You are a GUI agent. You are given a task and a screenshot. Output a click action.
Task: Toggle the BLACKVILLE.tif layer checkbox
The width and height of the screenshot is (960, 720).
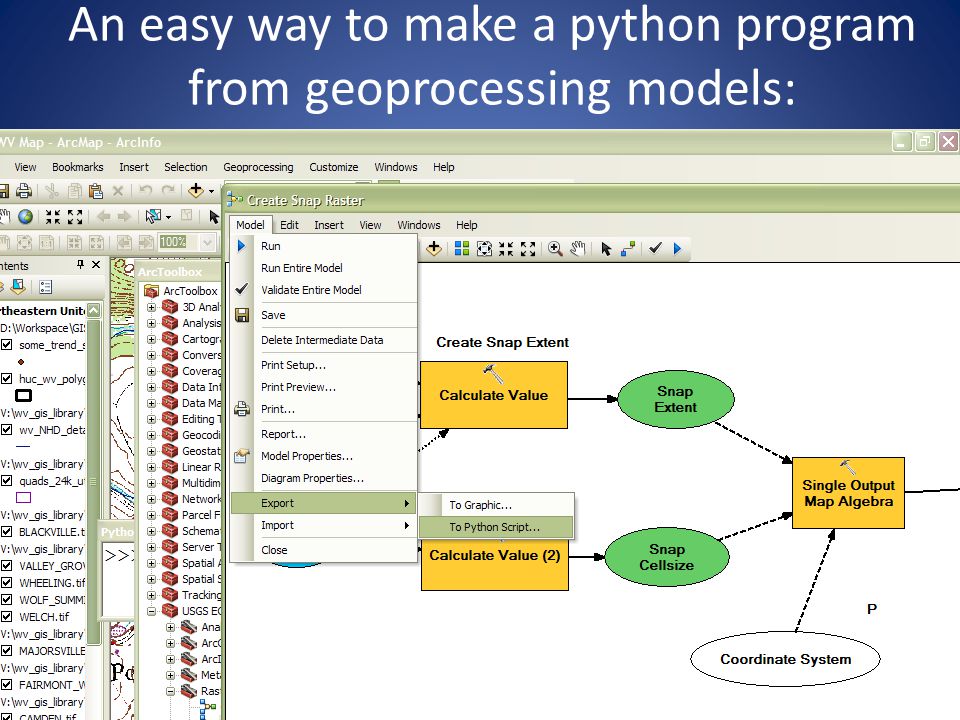point(6,531)
